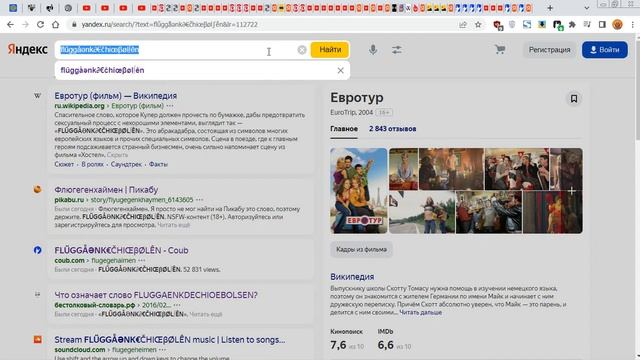
Task: Jump to the Сюжет section link
Action: tap(64, 164)
